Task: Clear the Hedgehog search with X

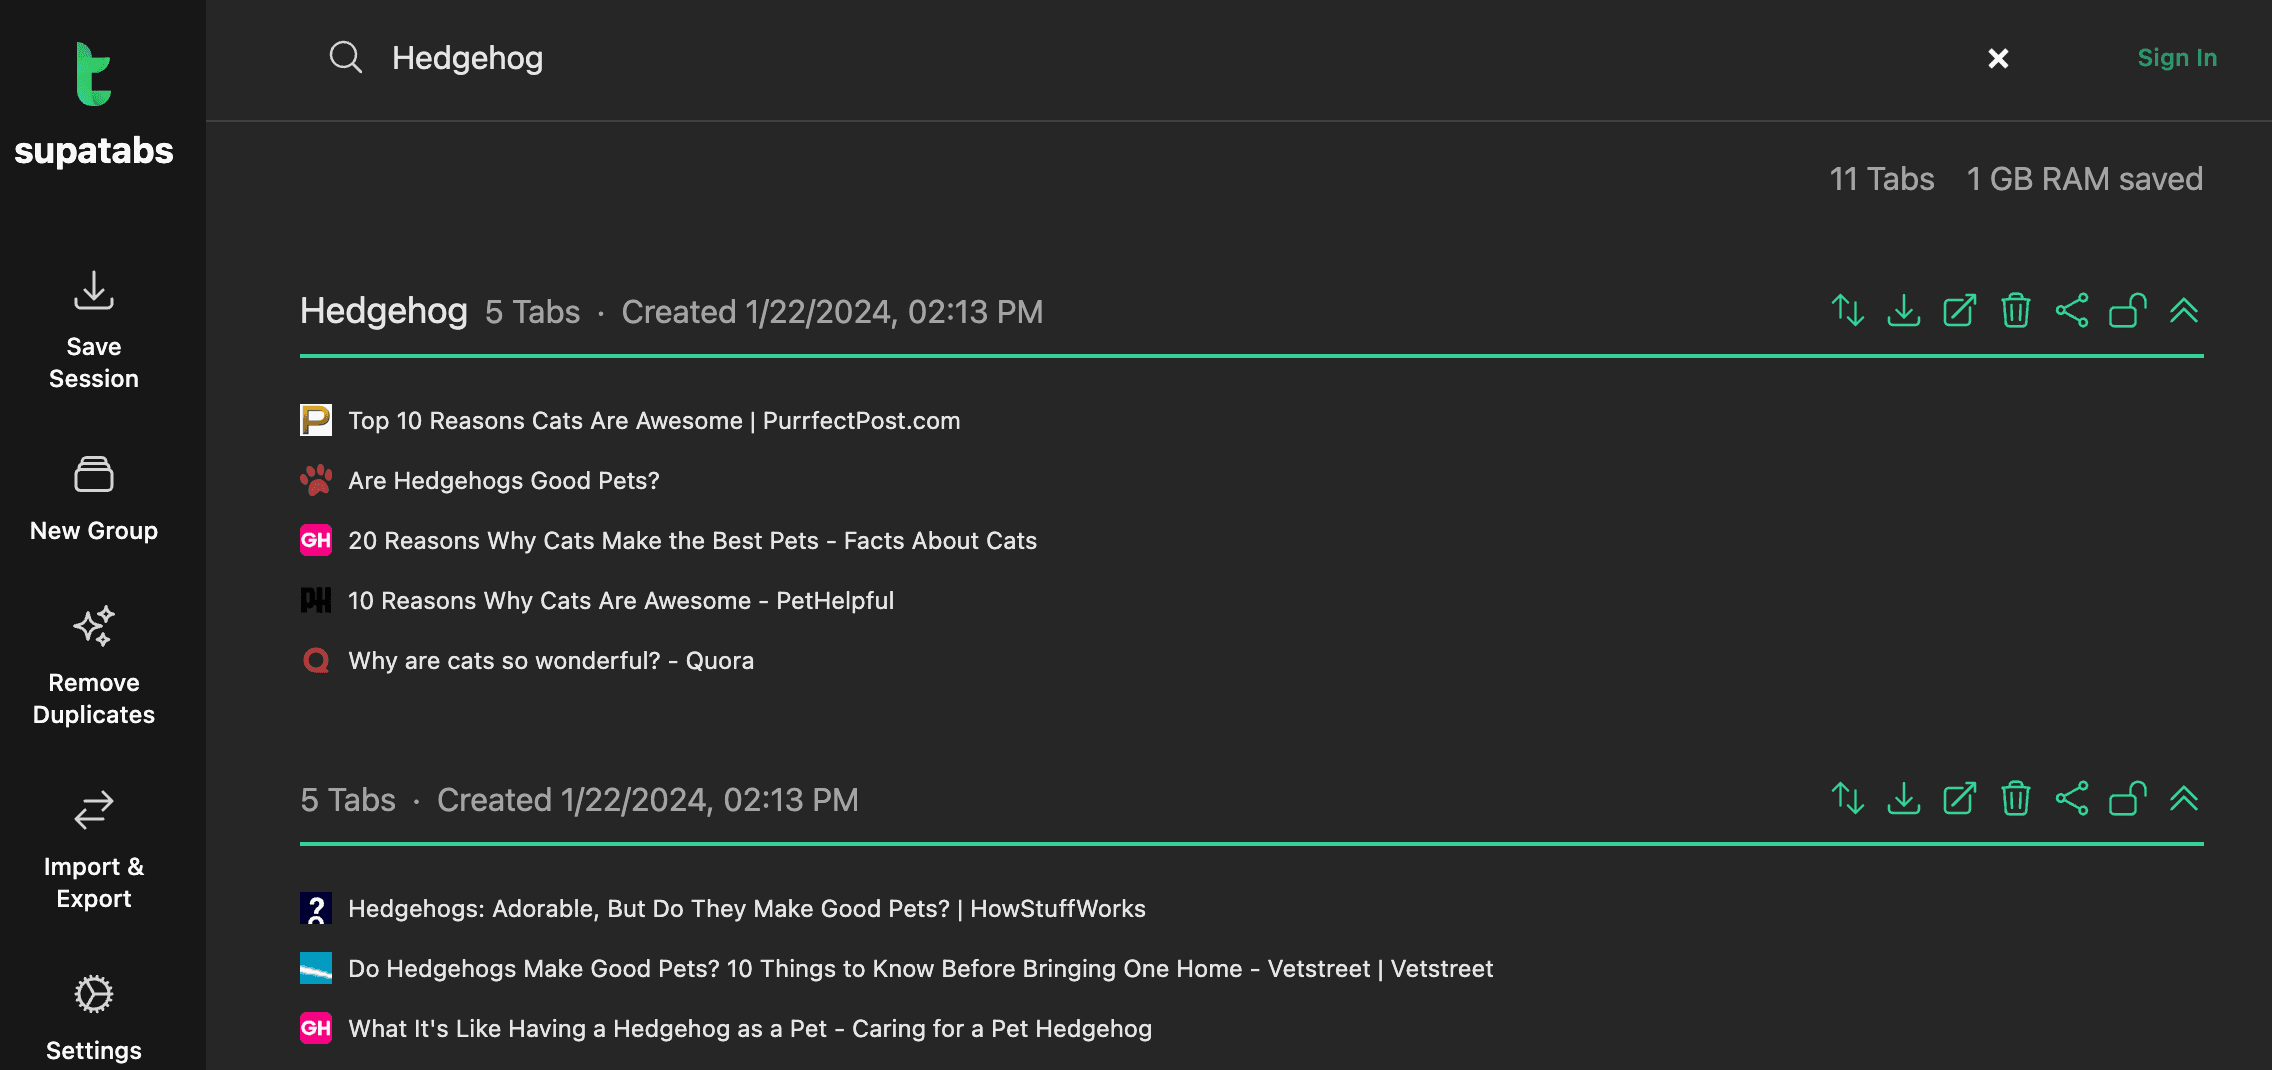Action: [1998, 59]
